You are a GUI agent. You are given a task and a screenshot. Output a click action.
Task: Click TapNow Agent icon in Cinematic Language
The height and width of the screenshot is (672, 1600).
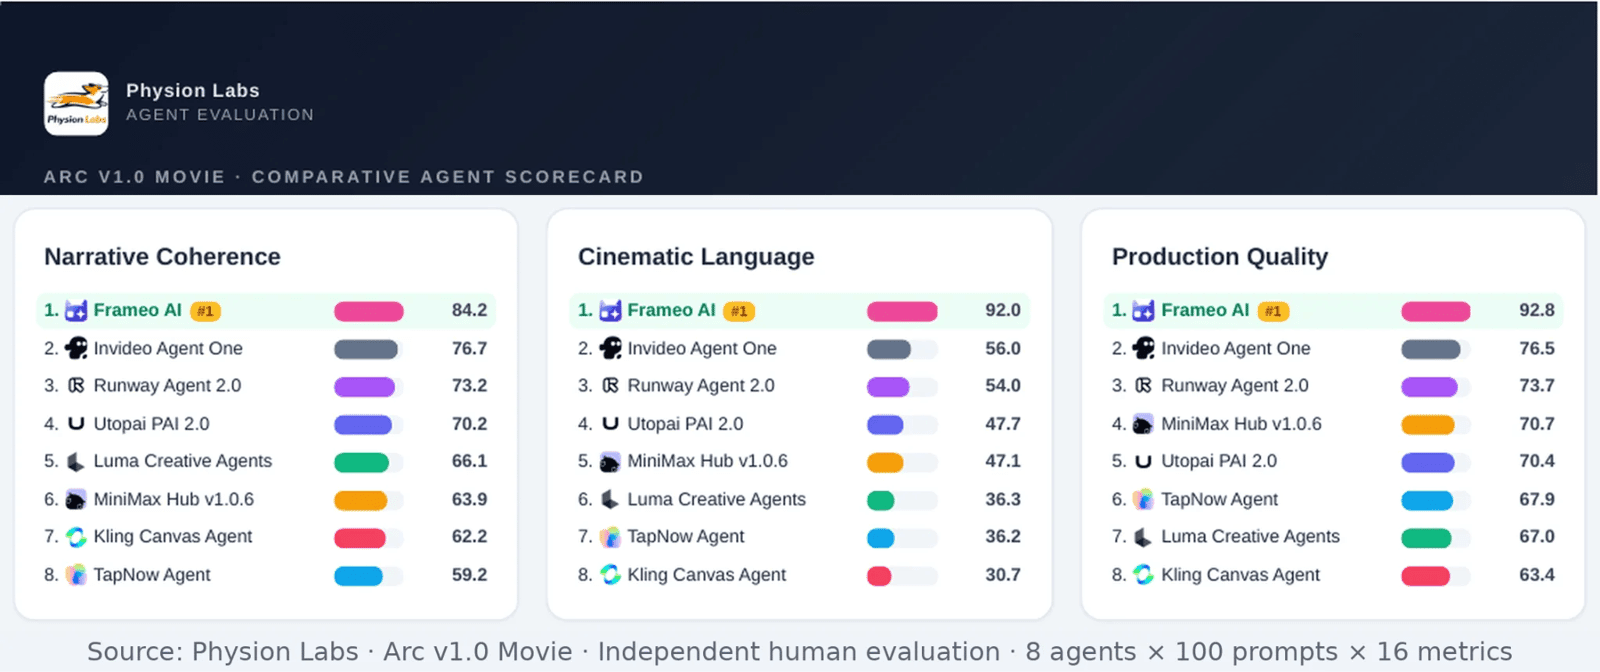tap(610, 537)
